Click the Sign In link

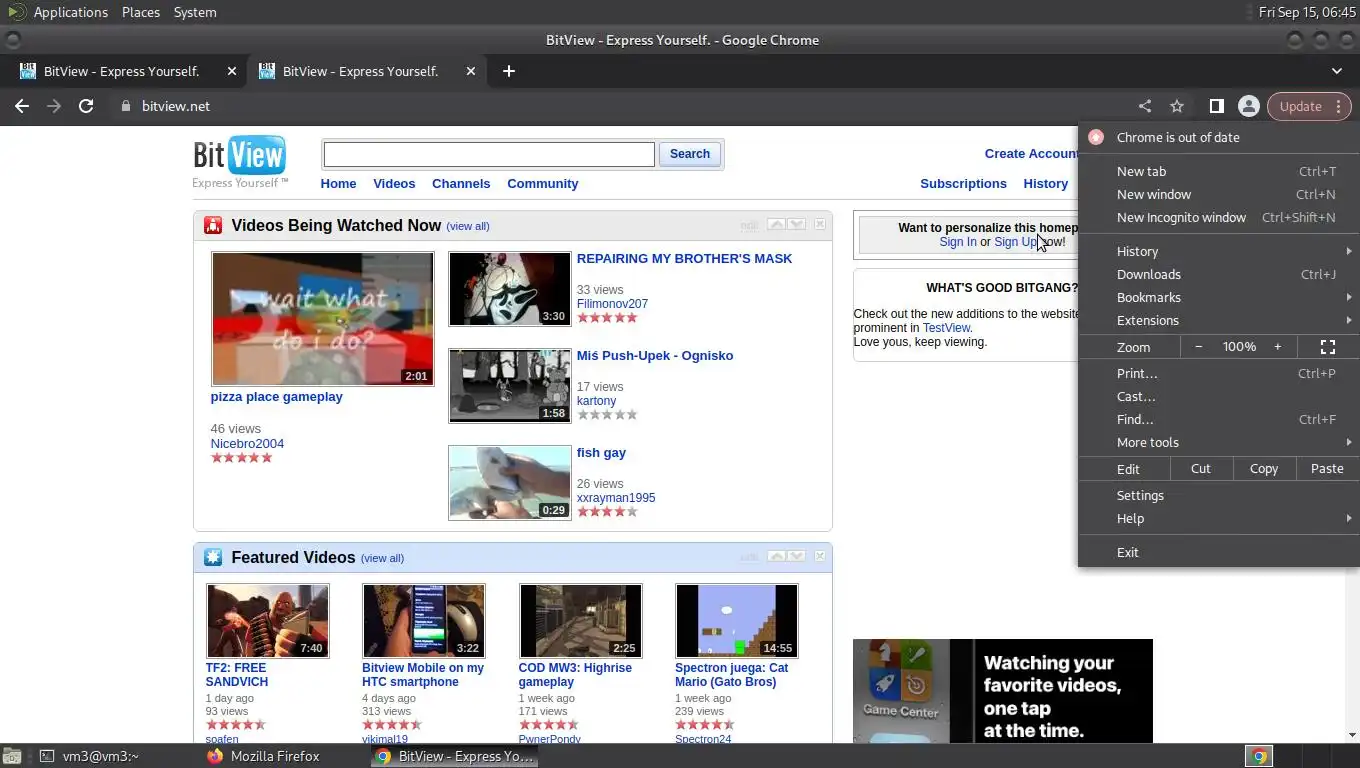[958, 242]
